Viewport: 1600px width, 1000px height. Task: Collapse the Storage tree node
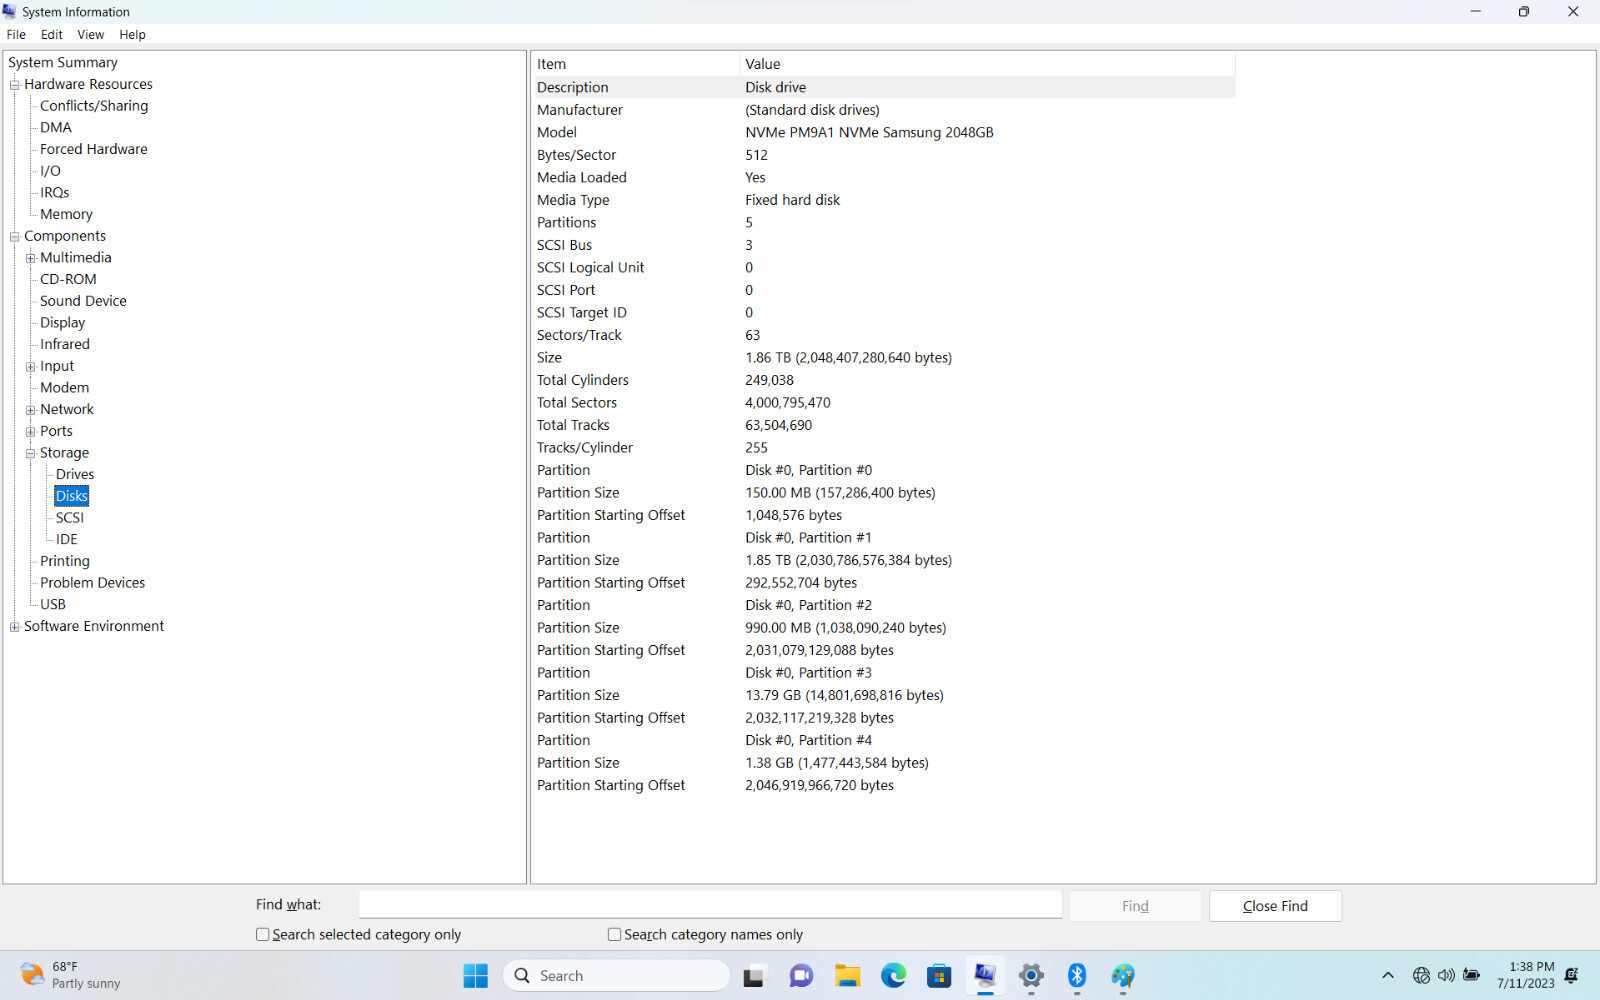(31, 453)
